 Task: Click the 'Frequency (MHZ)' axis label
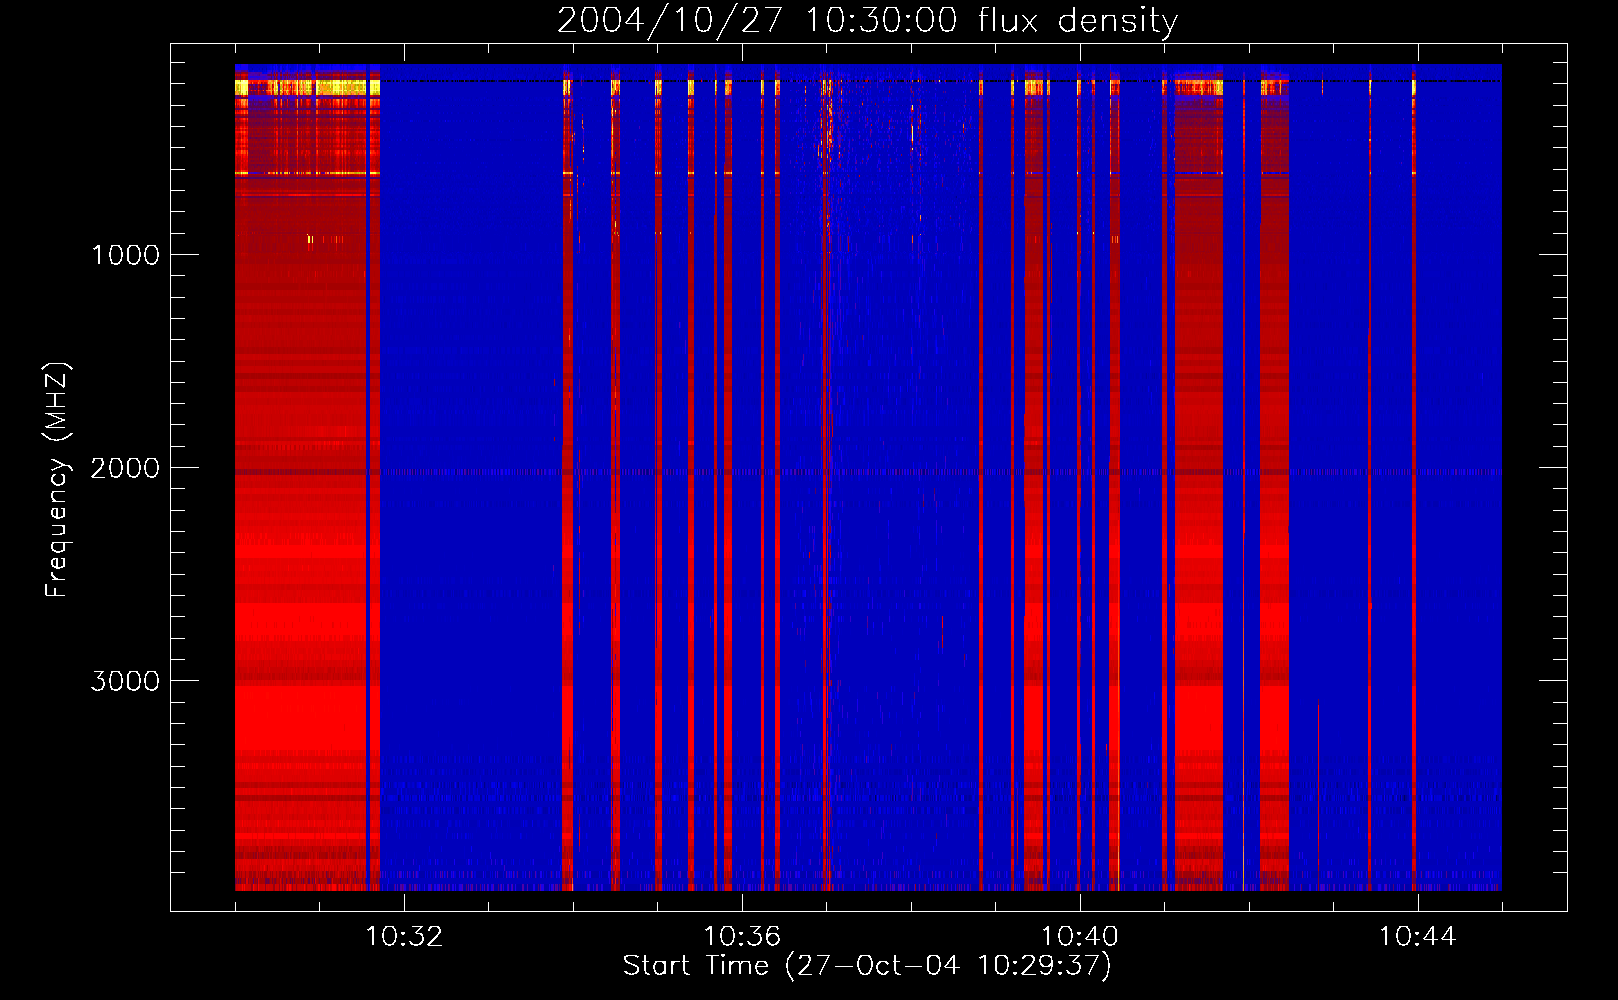coord(57,480)
